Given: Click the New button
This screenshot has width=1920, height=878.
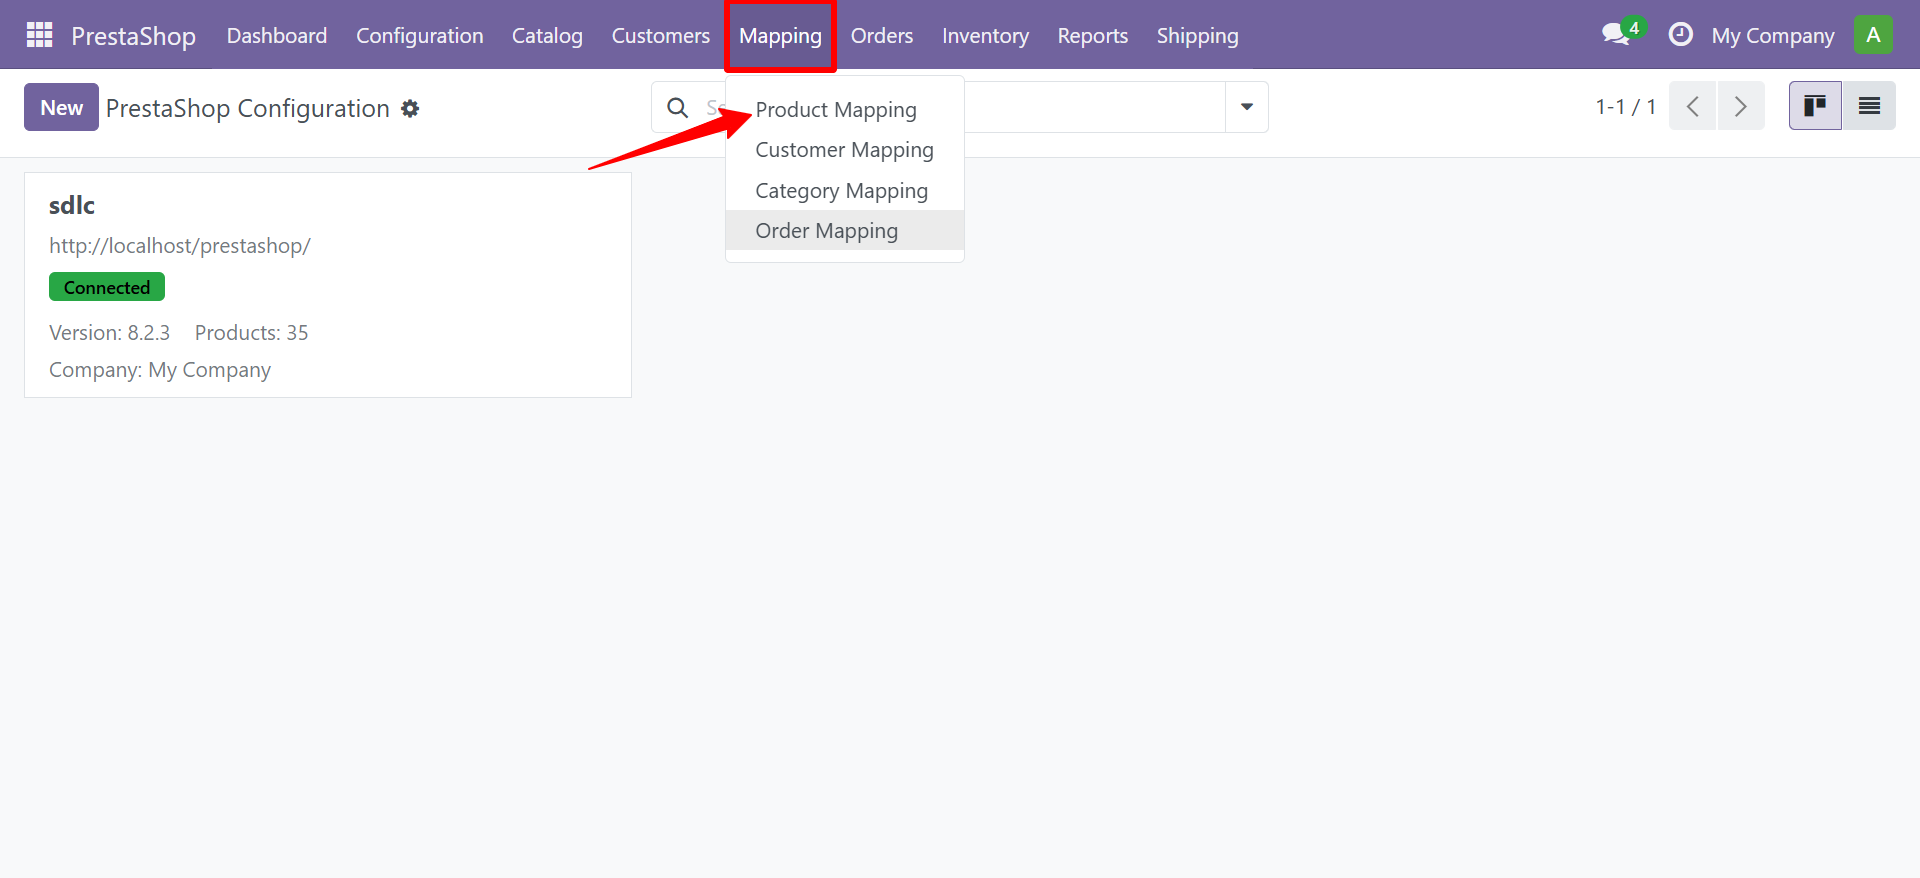Looking at the screenshot, I should pyautogui.click(x=61, y=107).
